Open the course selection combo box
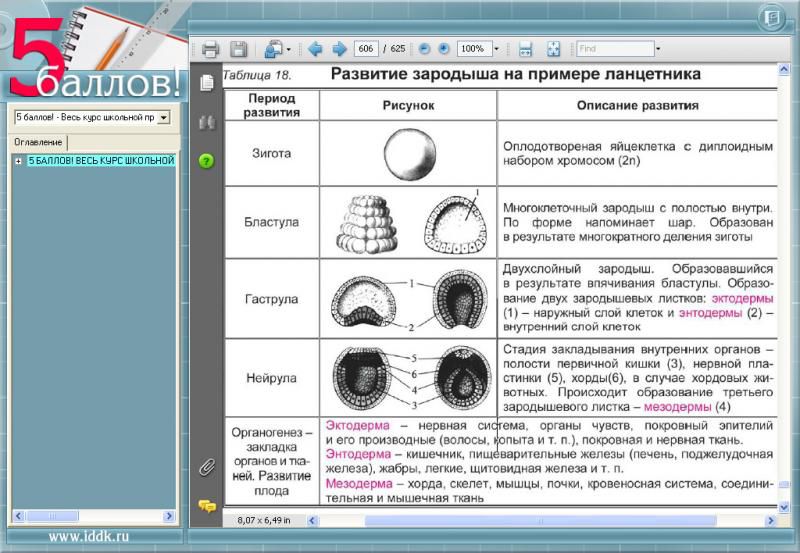This screenshot has width=800, height=553. [164, 117]
